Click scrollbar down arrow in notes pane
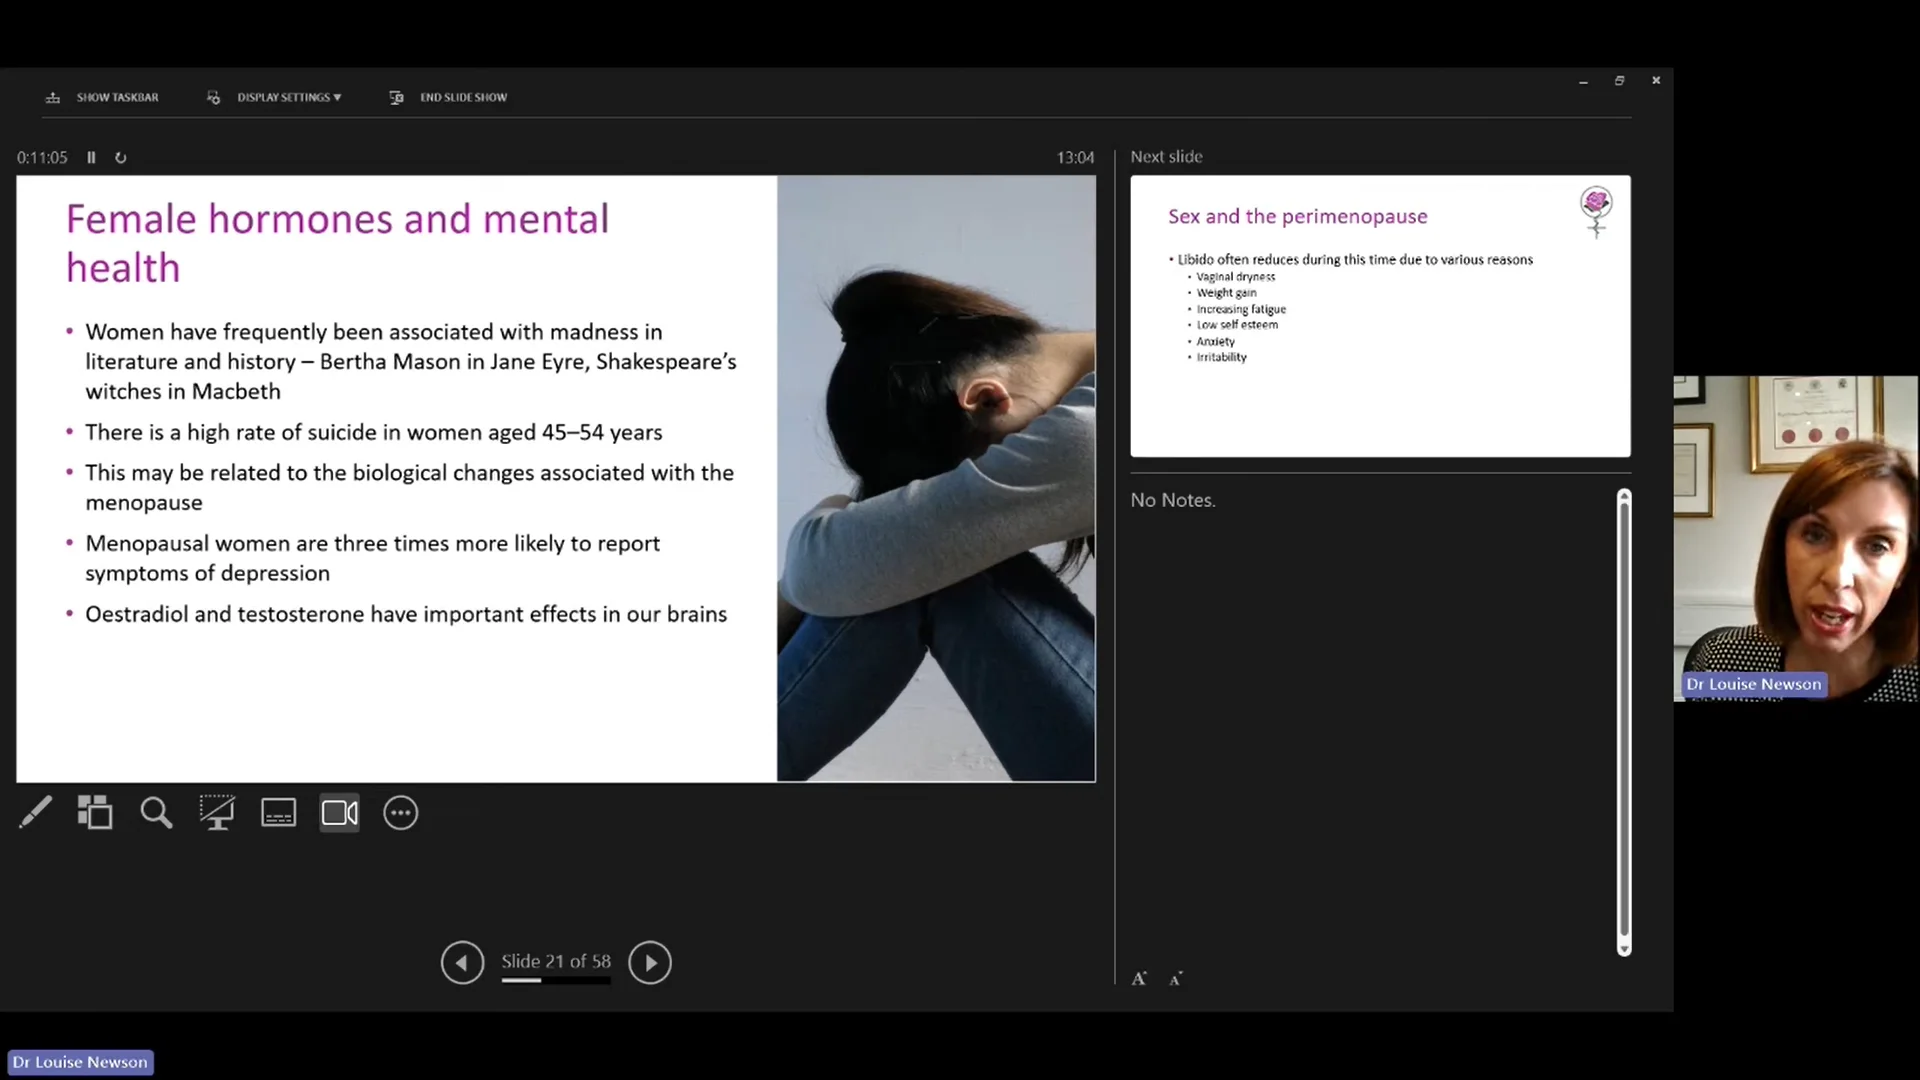The width and height of the screenshot is (1920, 1080). pyautogui.click(x=1624, y=950)
